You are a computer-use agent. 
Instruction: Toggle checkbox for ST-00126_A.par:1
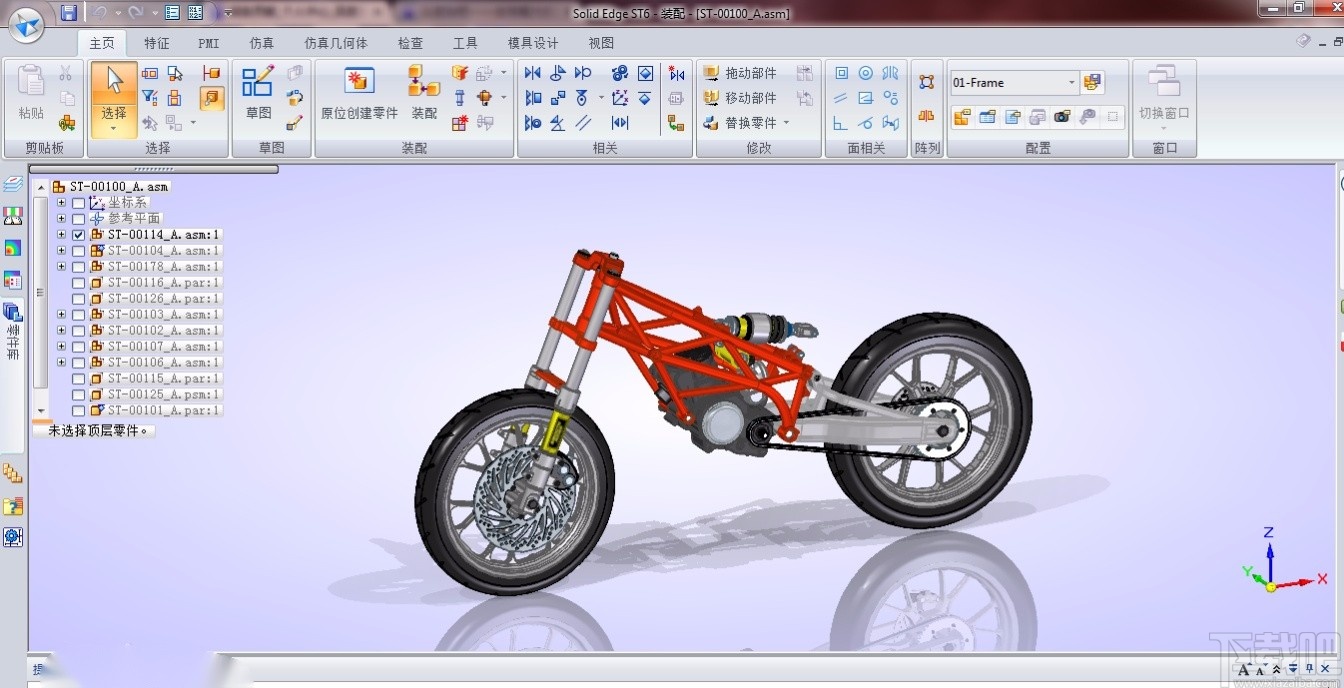pos(79,298)
